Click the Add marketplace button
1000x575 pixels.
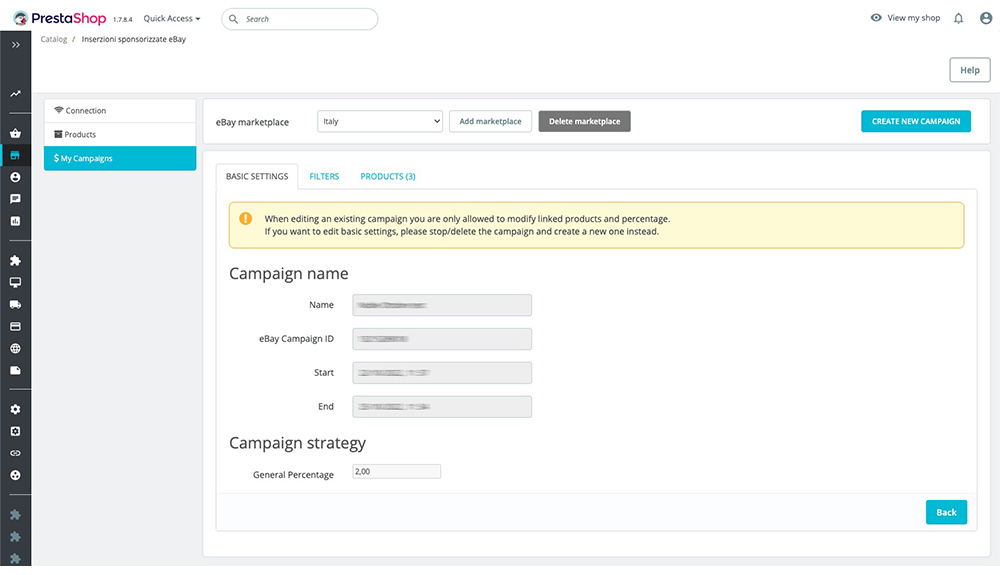pyautogui.click(x=490, y=121)
